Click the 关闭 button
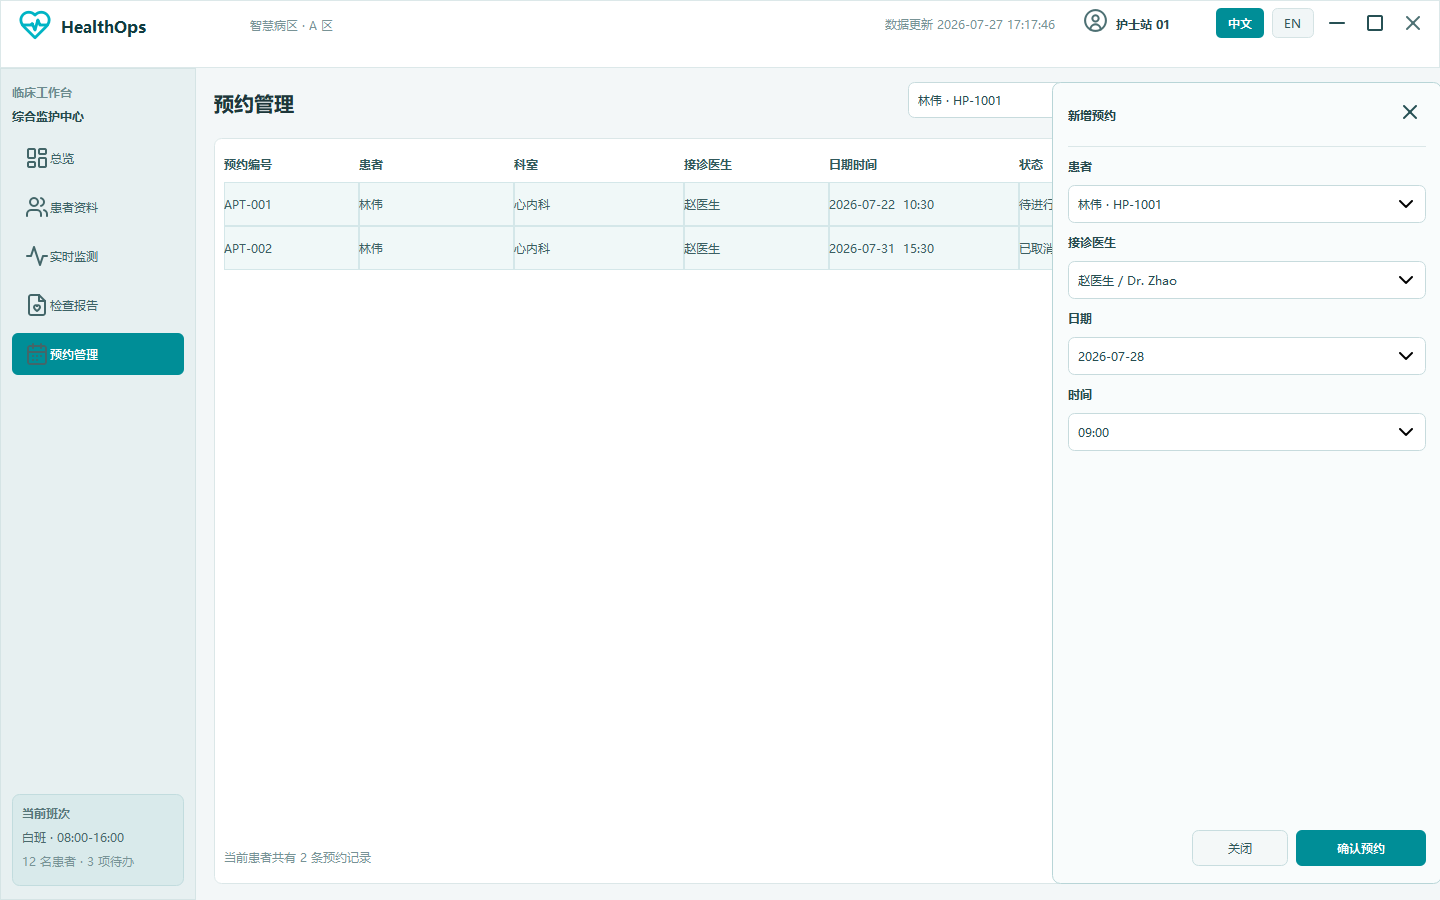 tap(1240, 848)
